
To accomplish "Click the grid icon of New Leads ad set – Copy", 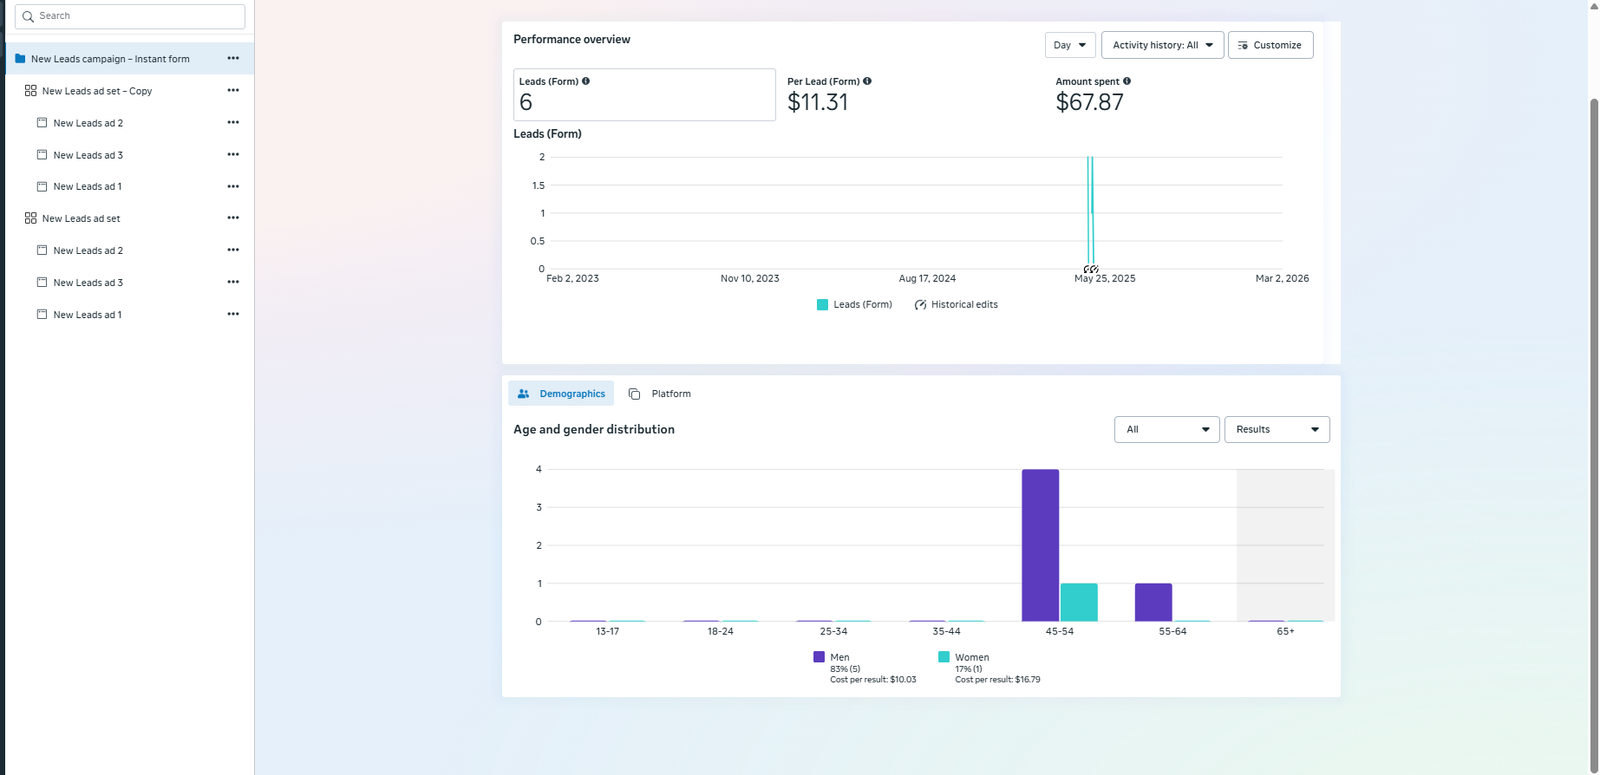I will click(31, 90).
